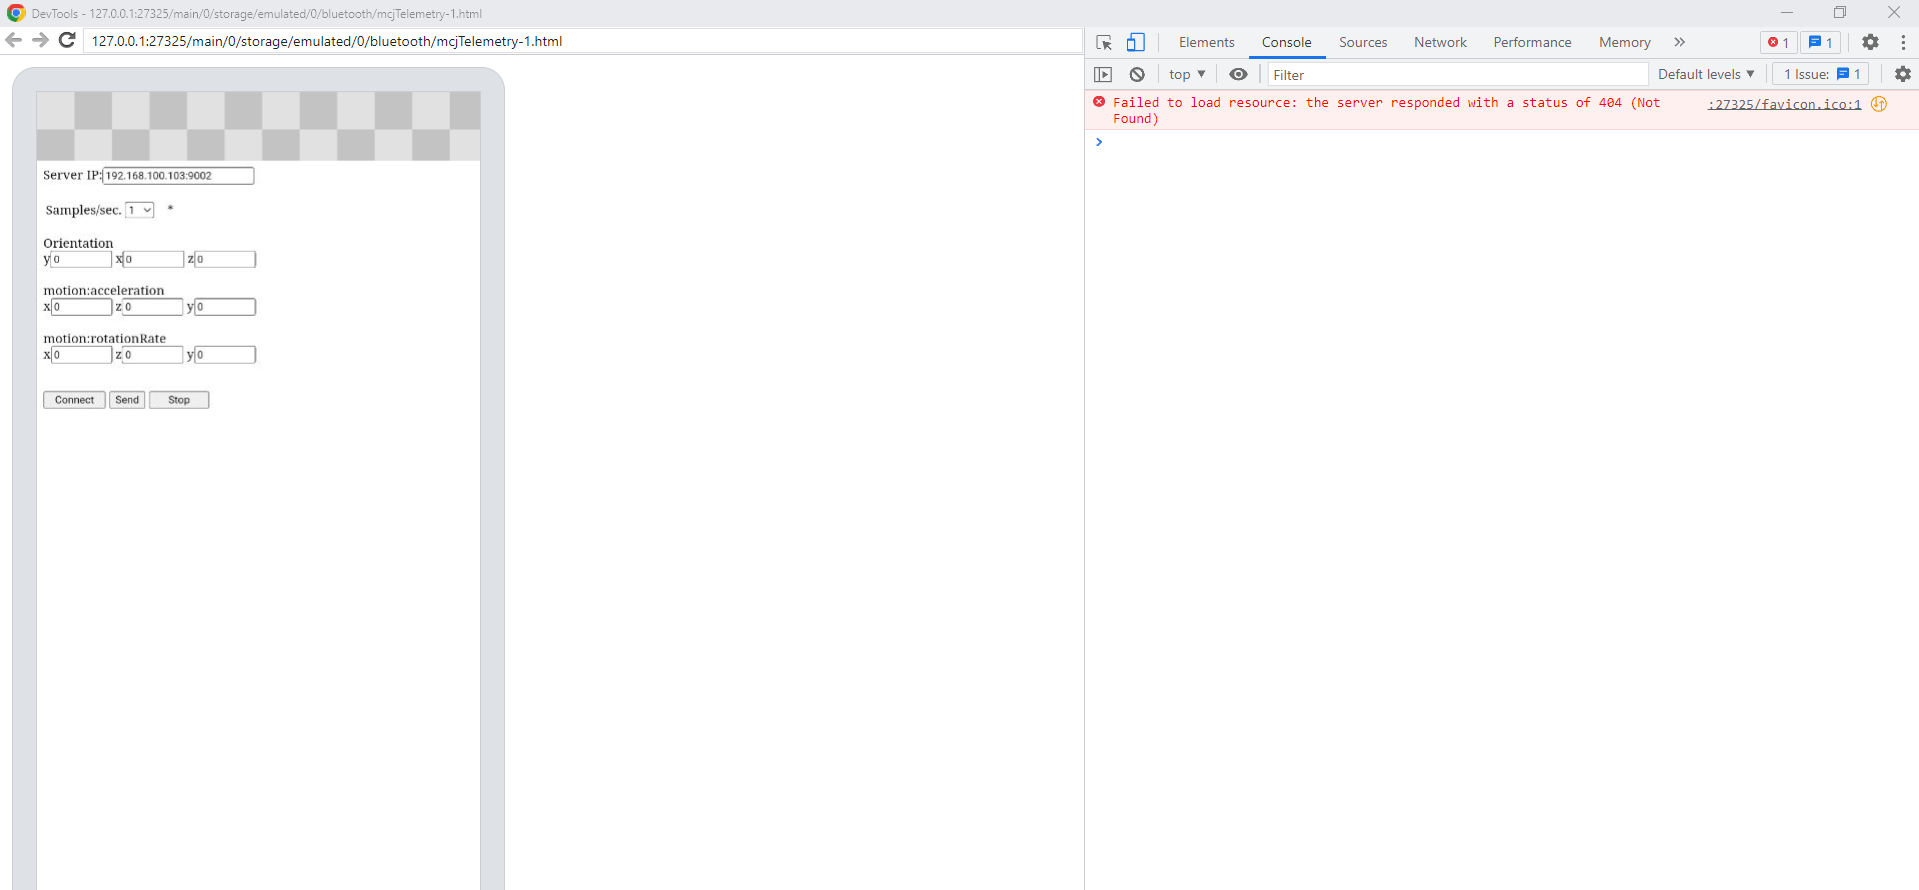Image resolution: width=1919 pixels, height=890 pixels.
Task: Switch to the Elements tab
Action: 1206,42
